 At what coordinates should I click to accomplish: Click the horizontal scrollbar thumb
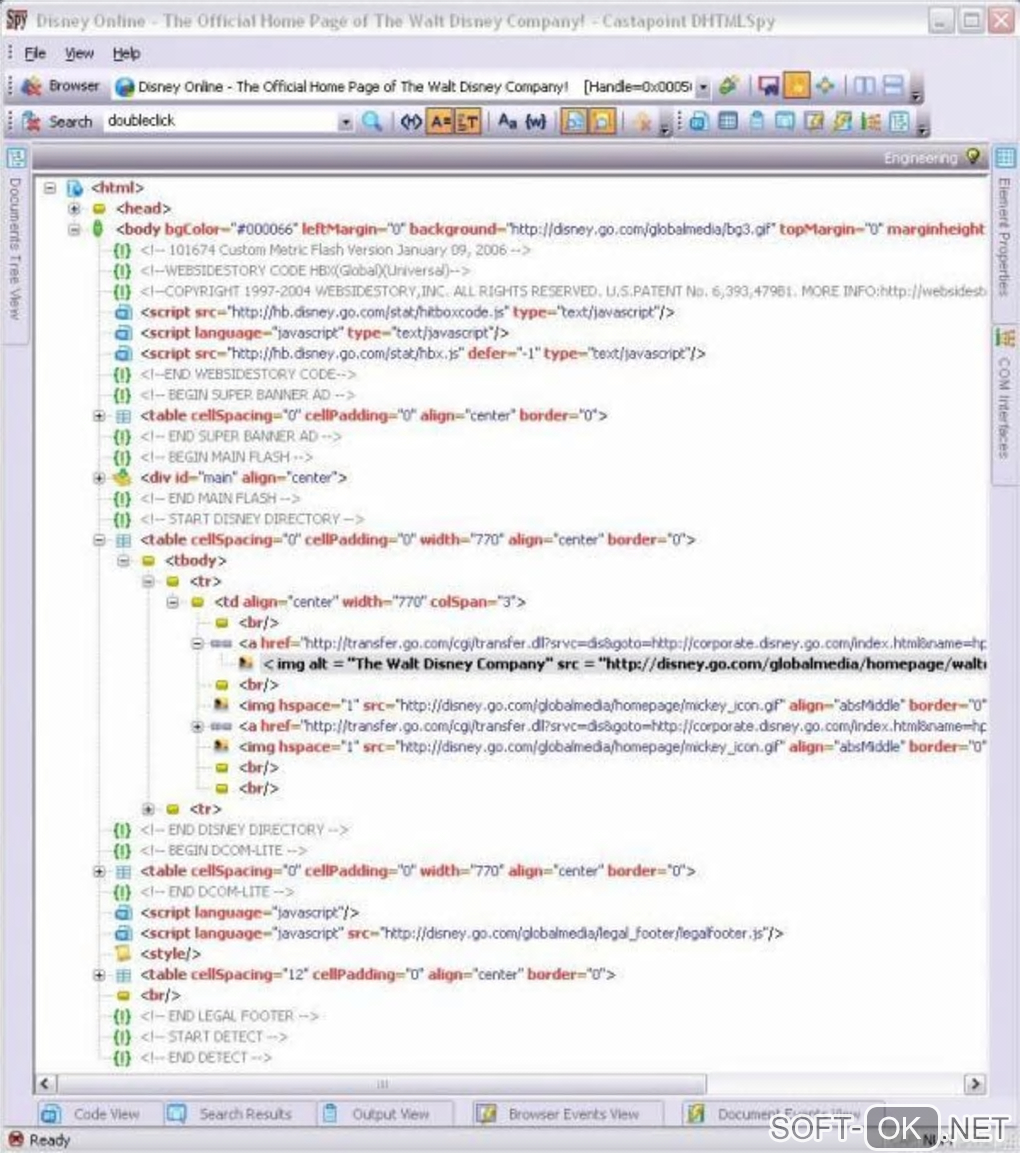coord(382,1084)
